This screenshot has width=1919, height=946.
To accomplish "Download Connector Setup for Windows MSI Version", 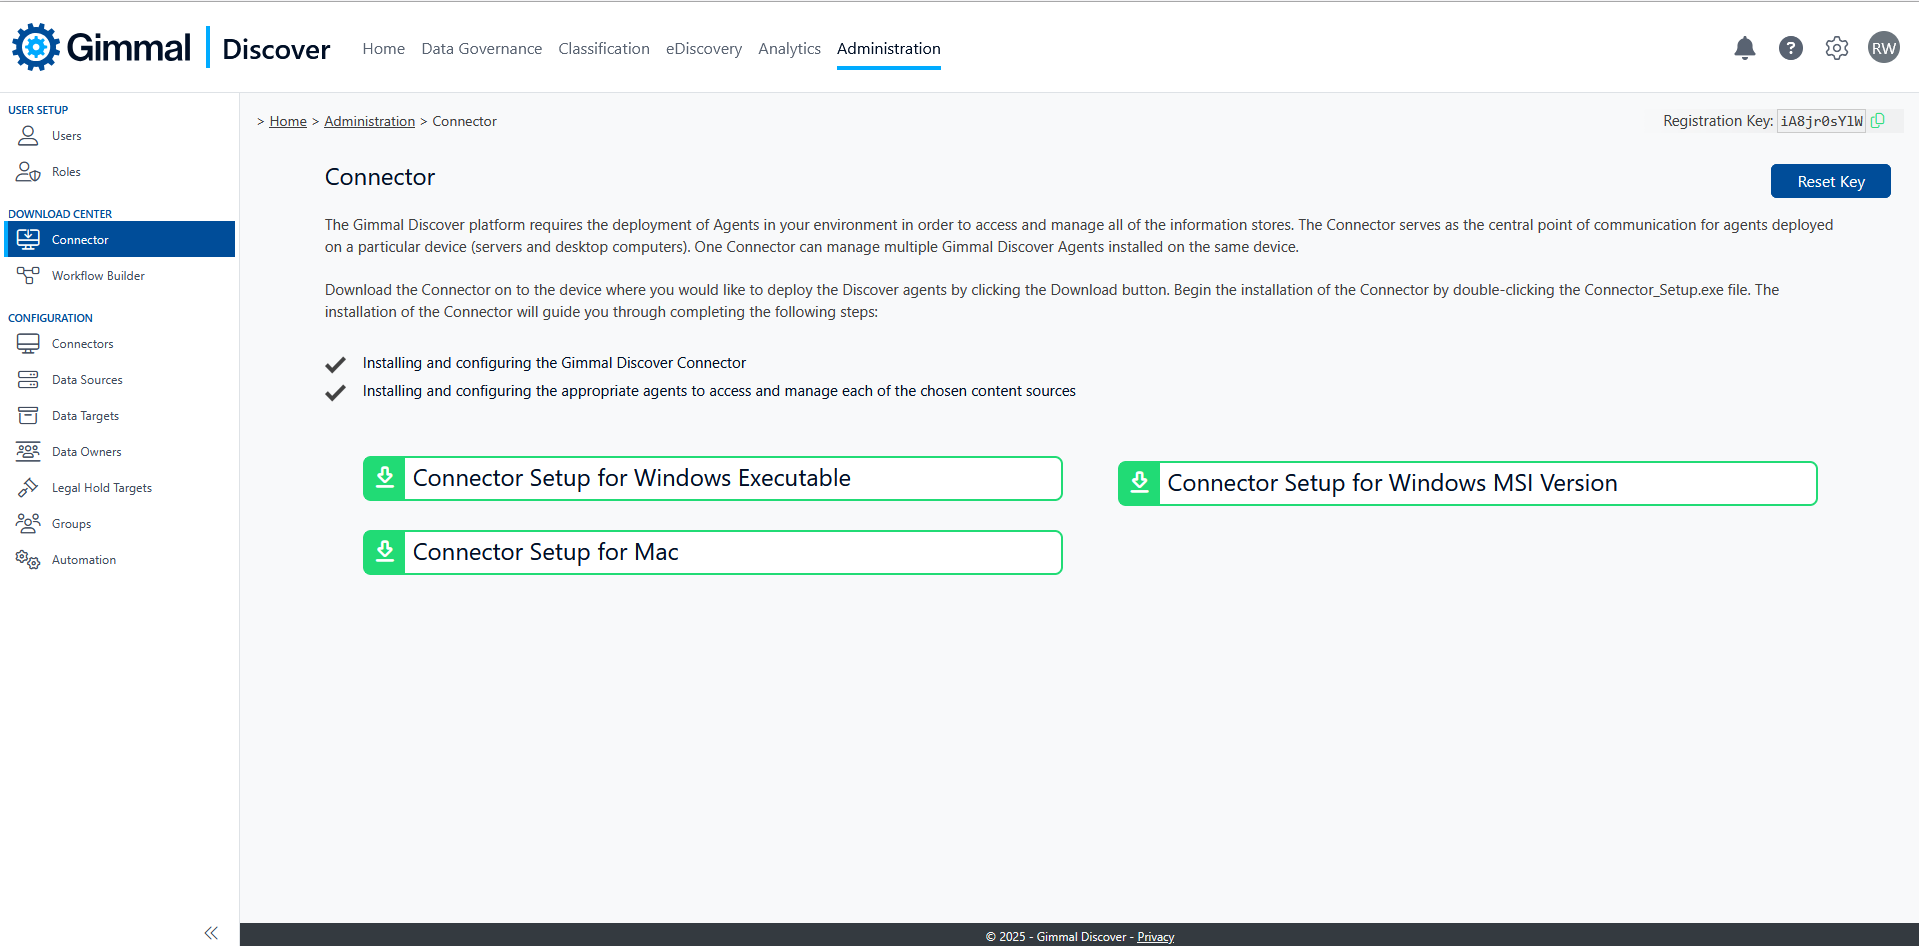I will coord(1467,484).
